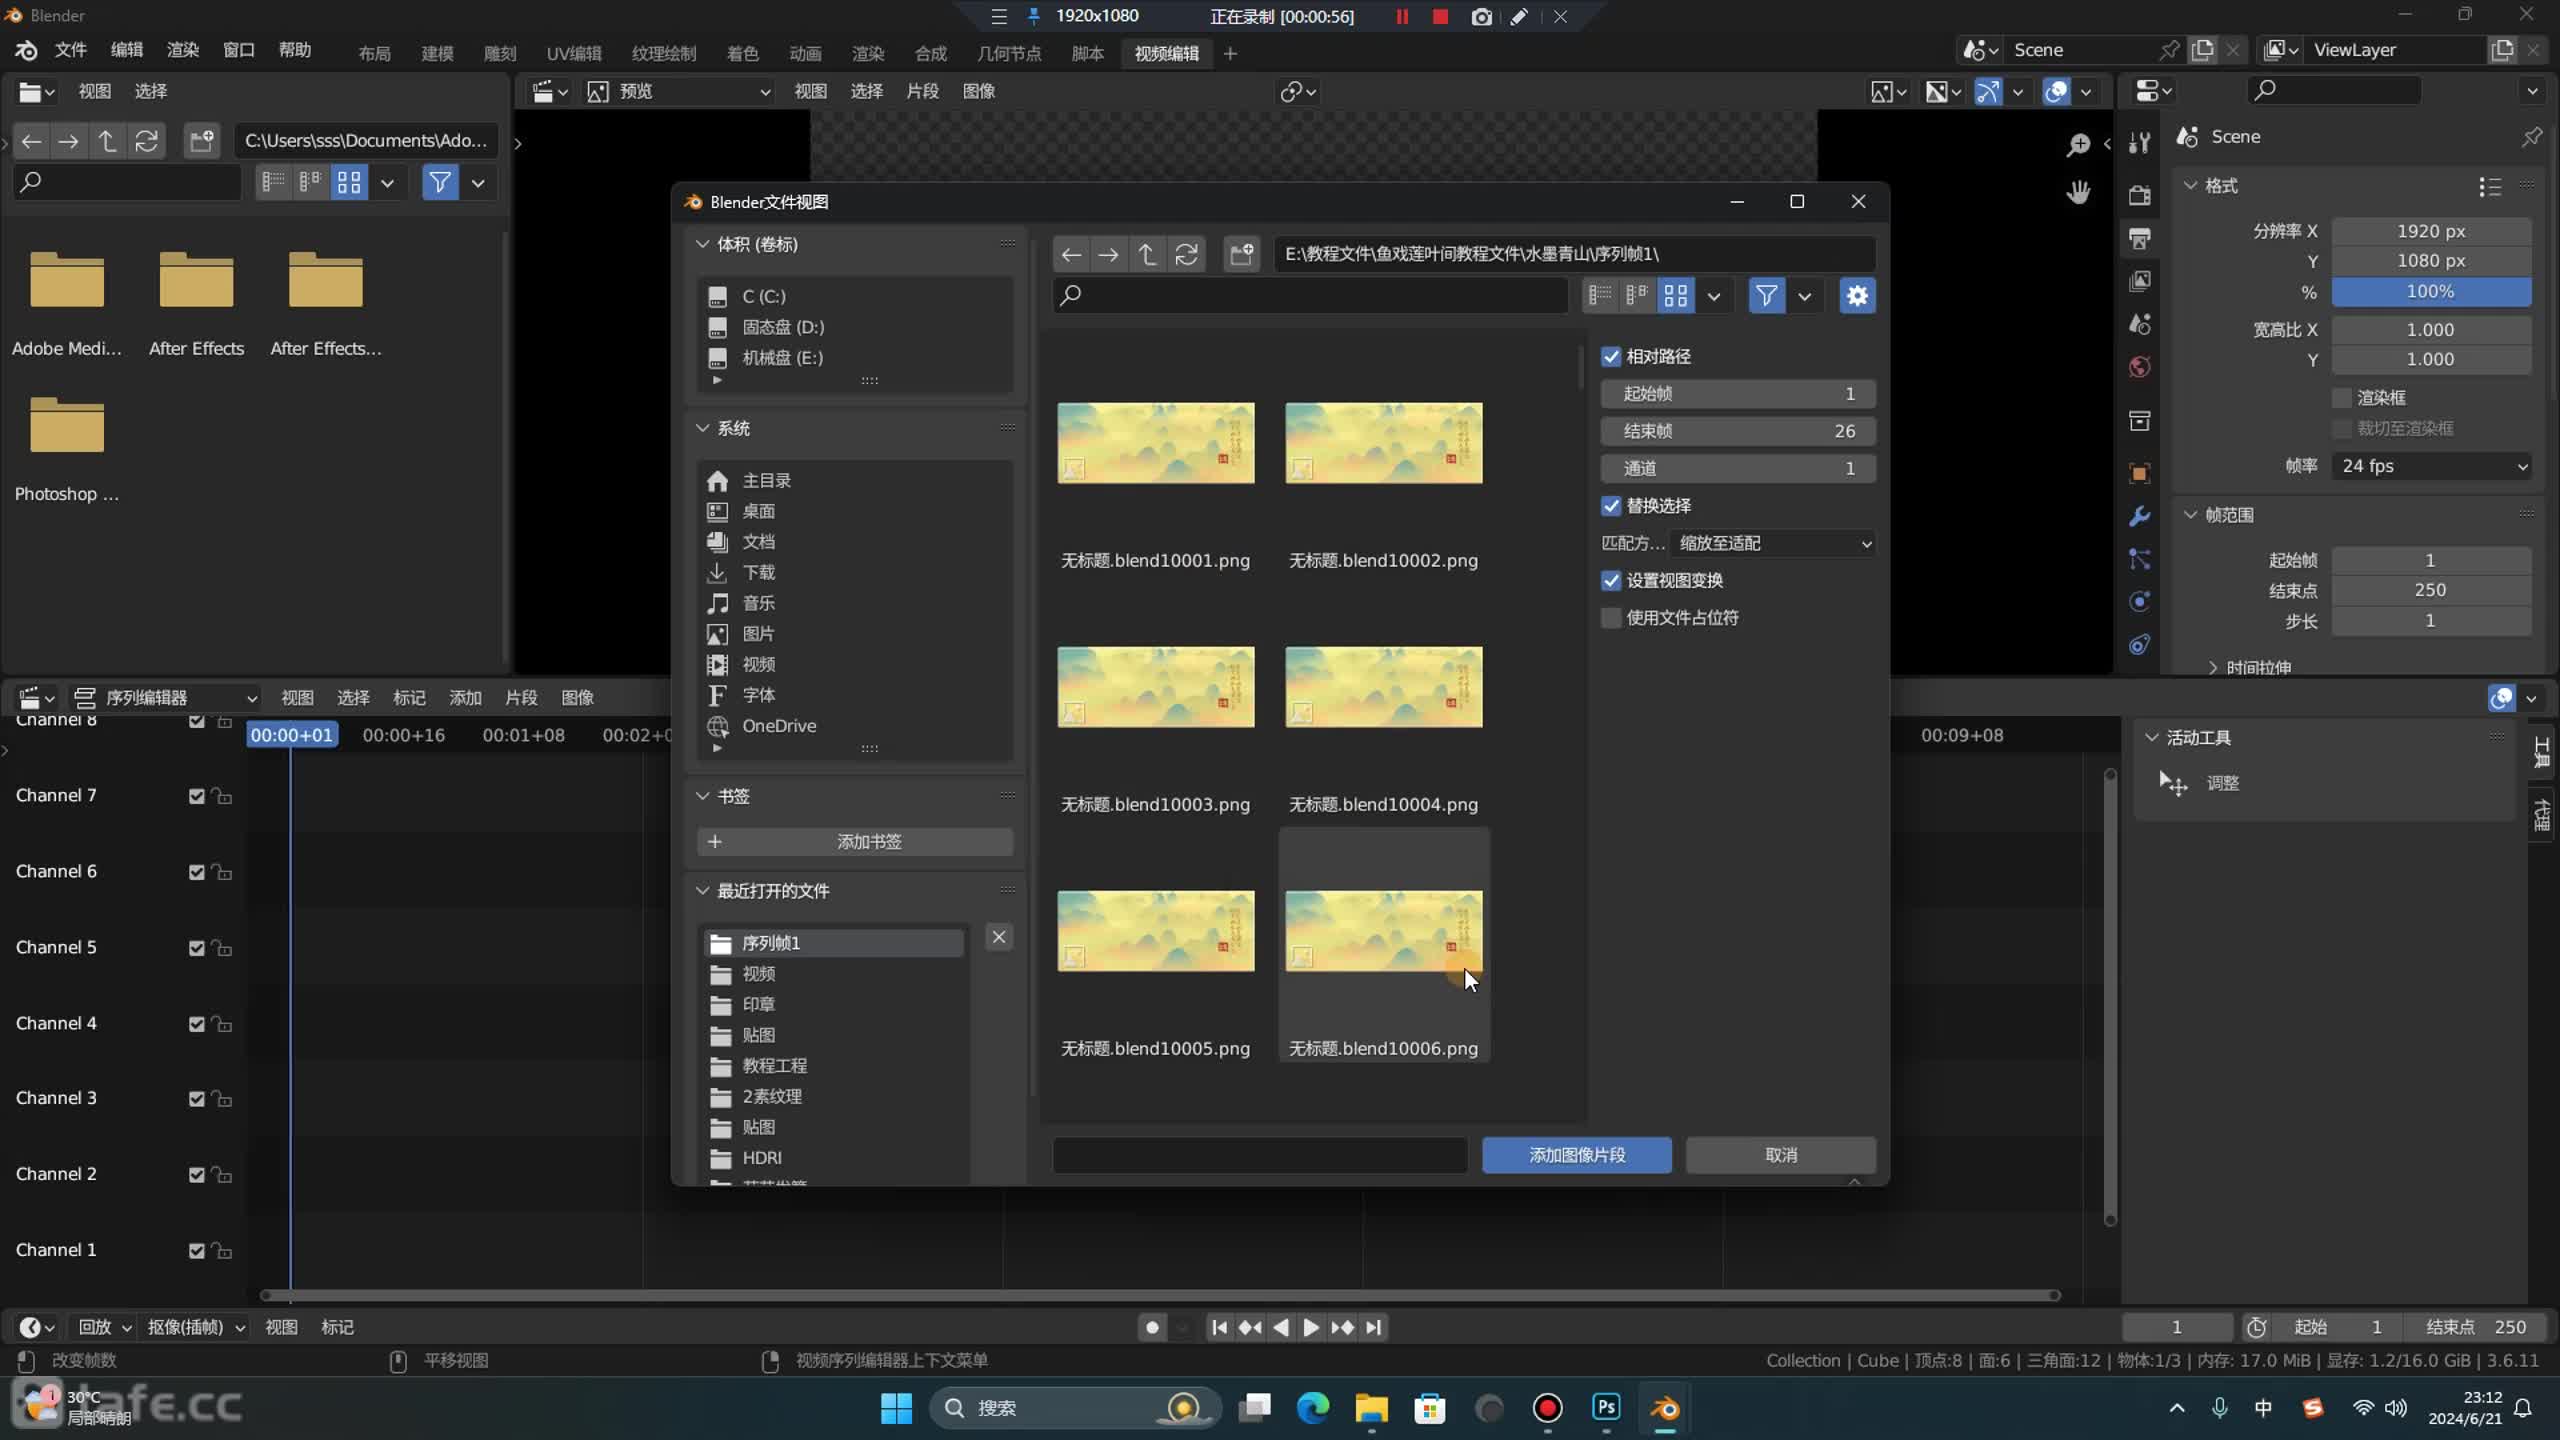Go back in file dialog navigation
This screenshot has width=2560, height=1440.
pos(1071,254)
